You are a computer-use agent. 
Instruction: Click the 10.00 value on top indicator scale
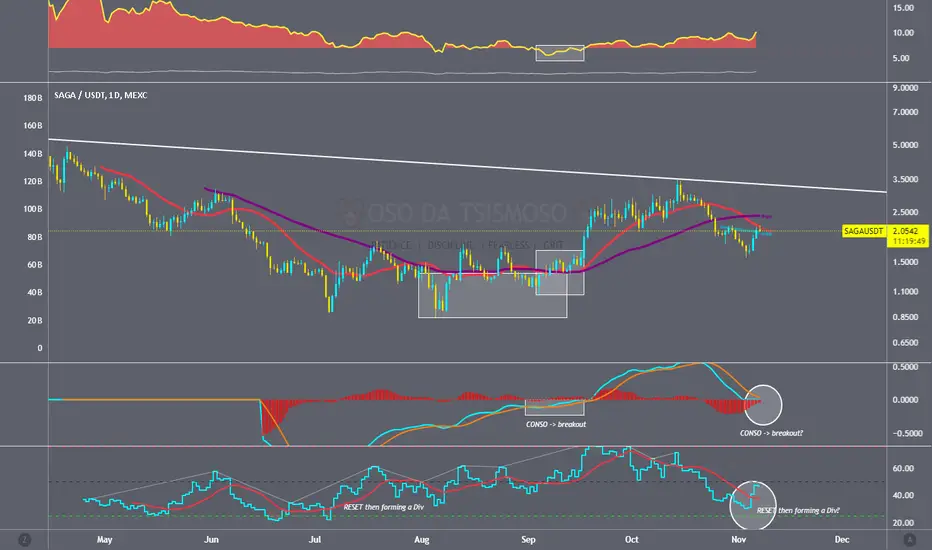[x=903, y=33]
